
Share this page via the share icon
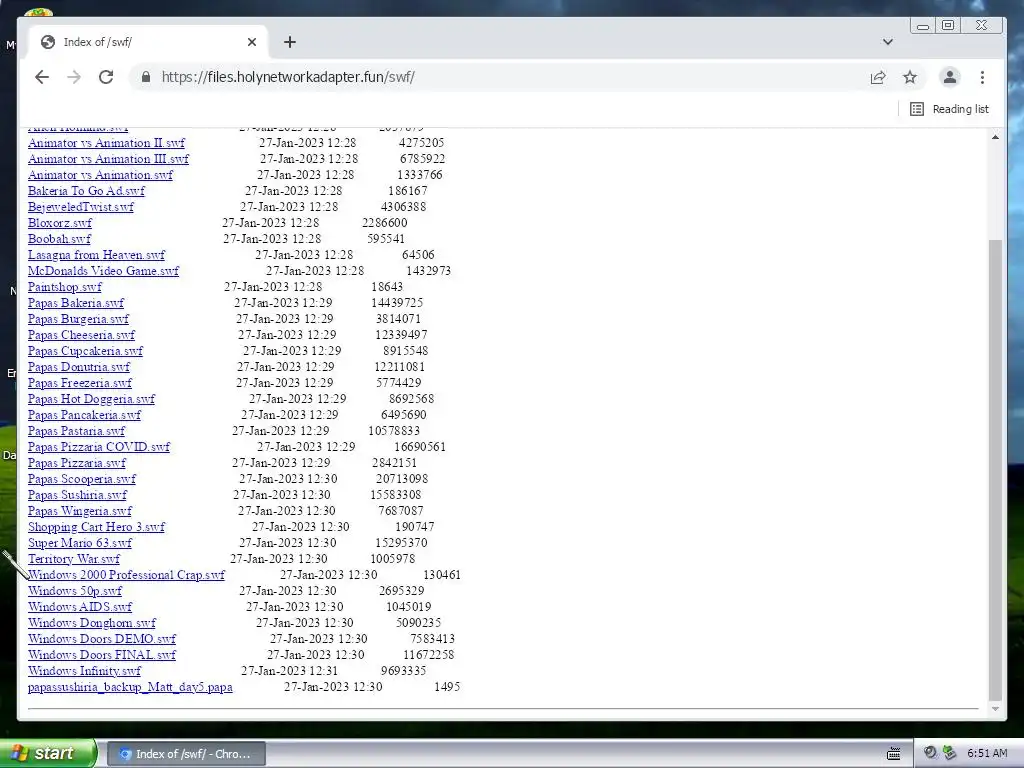878,77
